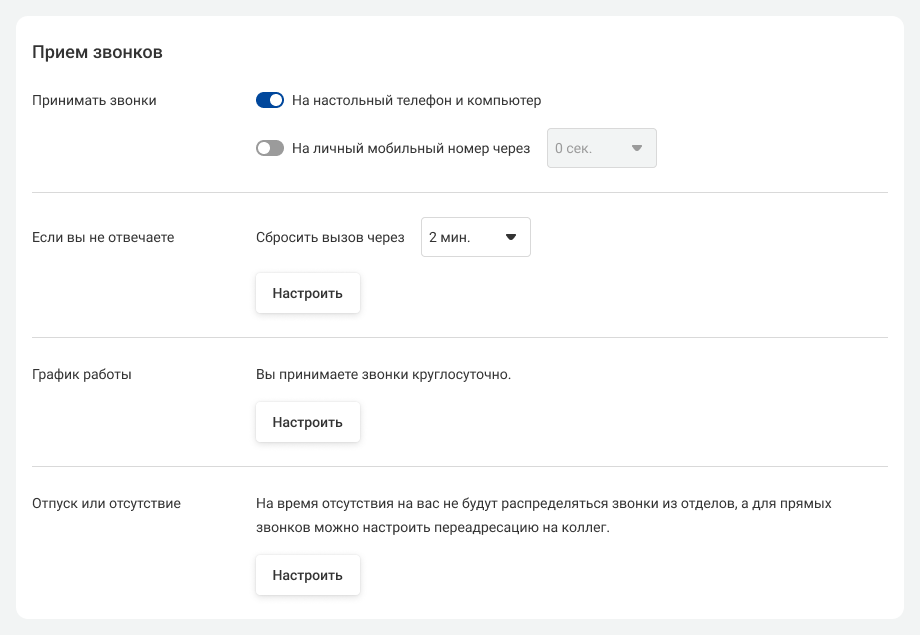Click the 'На личный мобильный номер через' text
This screenshot has width=920, height=635.
(410, 148)
